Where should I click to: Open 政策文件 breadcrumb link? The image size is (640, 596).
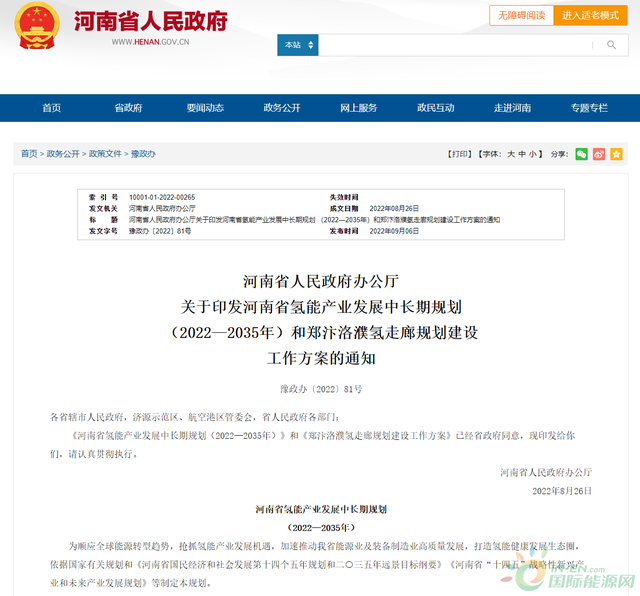point(105,154)
